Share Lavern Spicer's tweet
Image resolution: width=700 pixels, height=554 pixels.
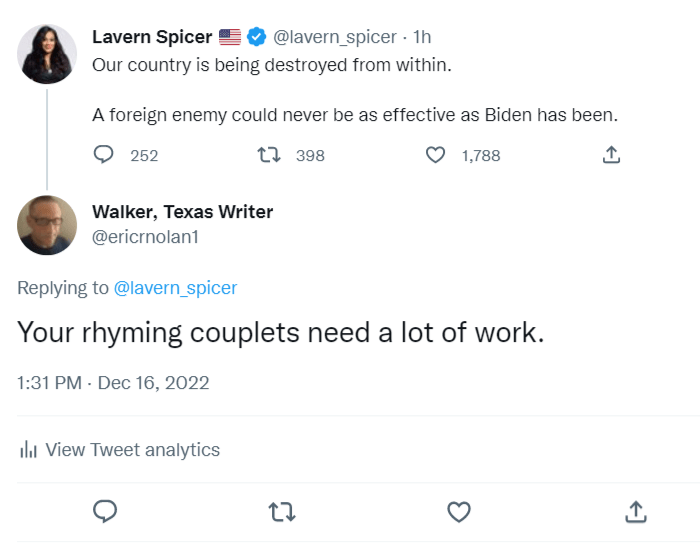[612, 155]
